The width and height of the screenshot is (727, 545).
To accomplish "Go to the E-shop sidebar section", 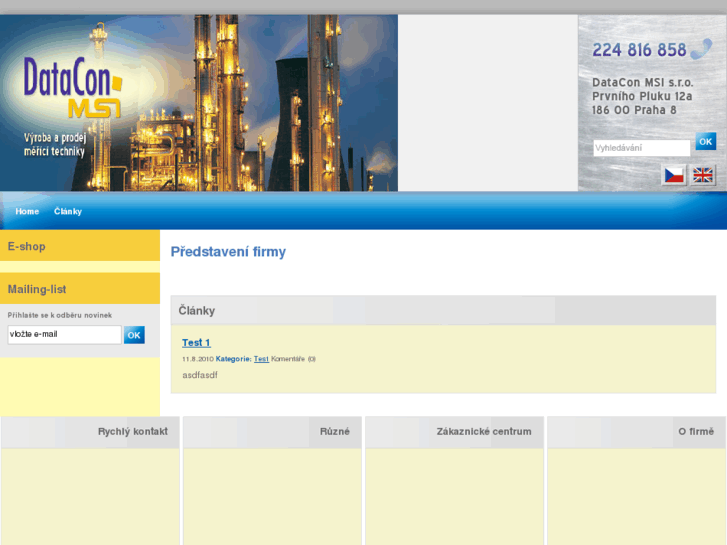I will (x=27, y=246).
